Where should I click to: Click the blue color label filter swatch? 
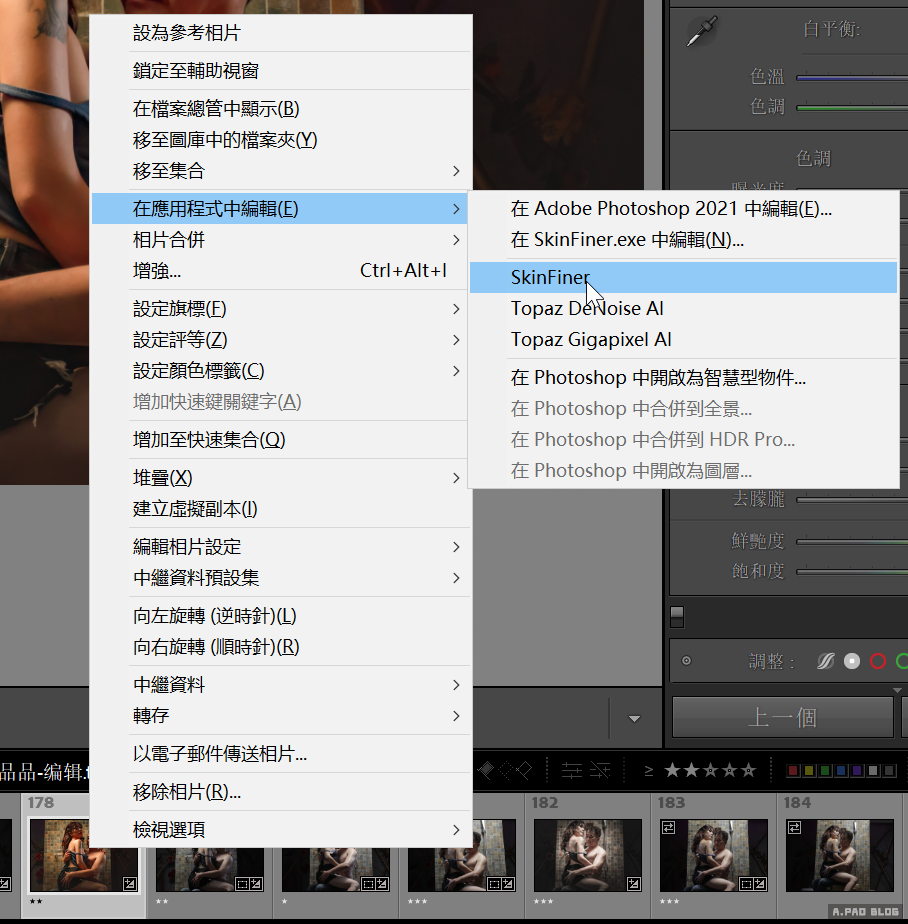(x=842, y=771)
